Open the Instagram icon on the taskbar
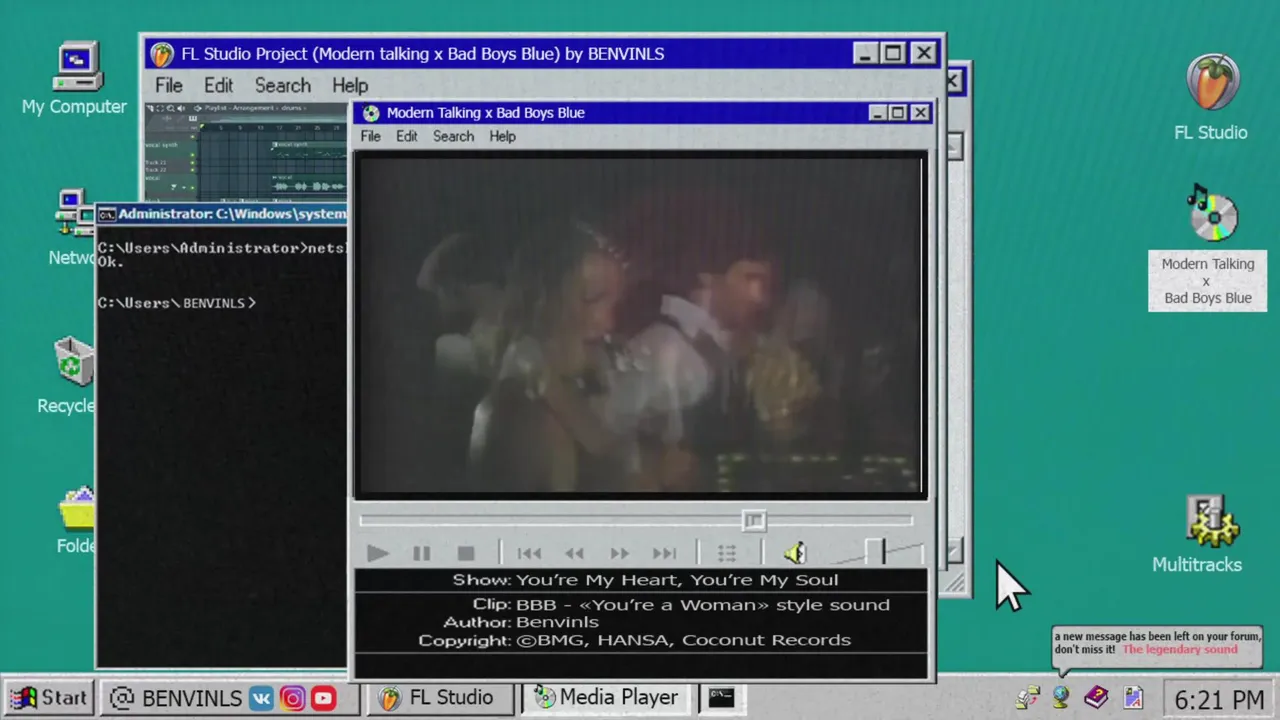 292,698
